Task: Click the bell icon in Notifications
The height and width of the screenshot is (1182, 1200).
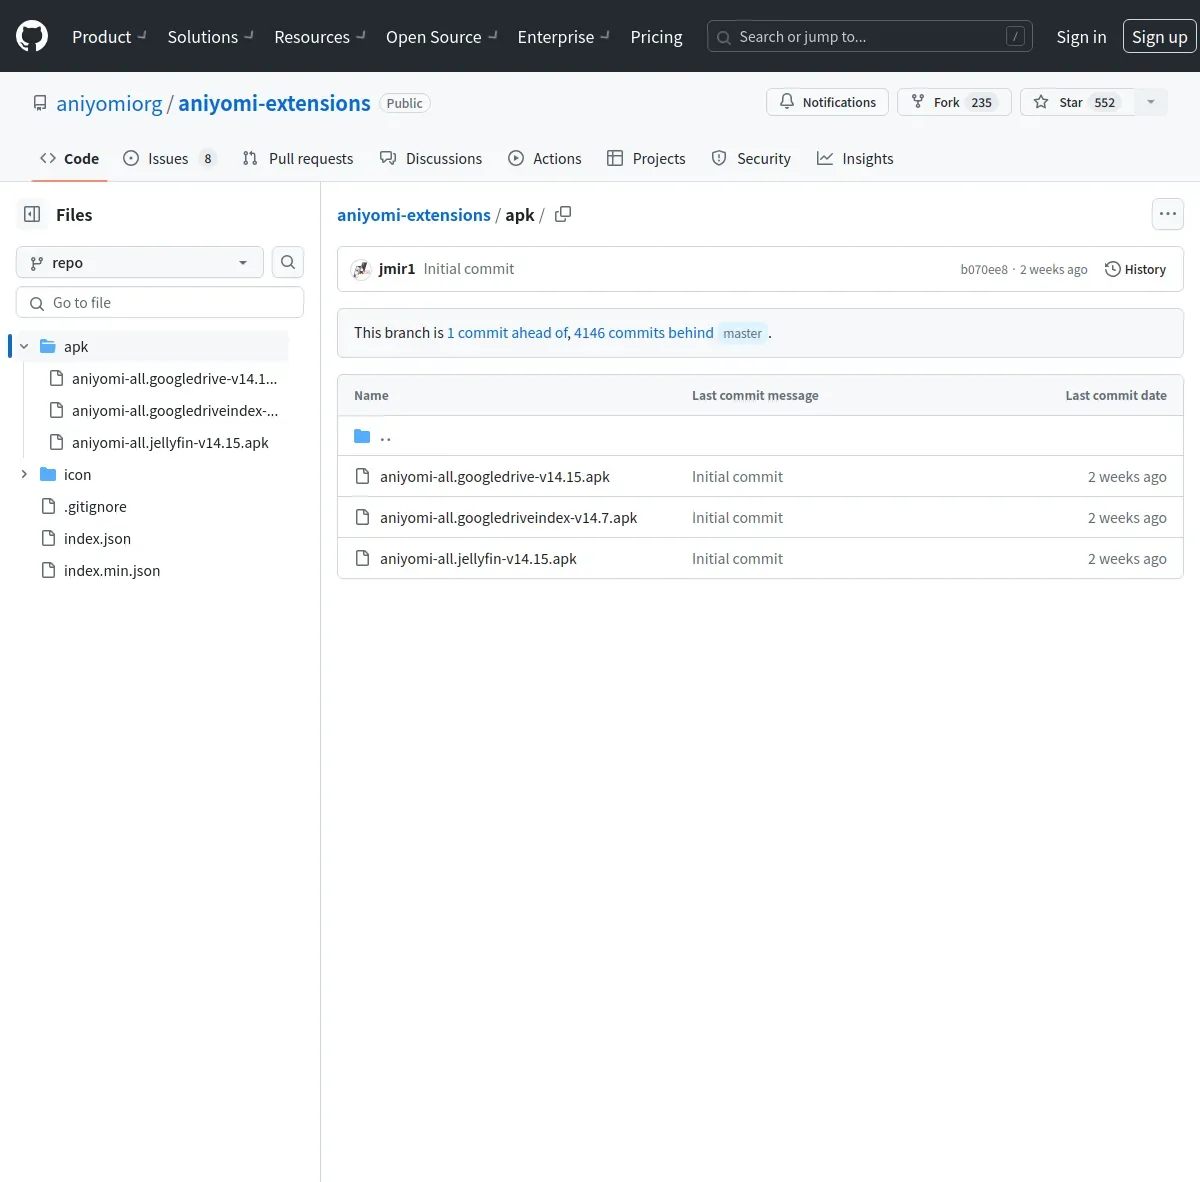Action: tap(787, 102)
